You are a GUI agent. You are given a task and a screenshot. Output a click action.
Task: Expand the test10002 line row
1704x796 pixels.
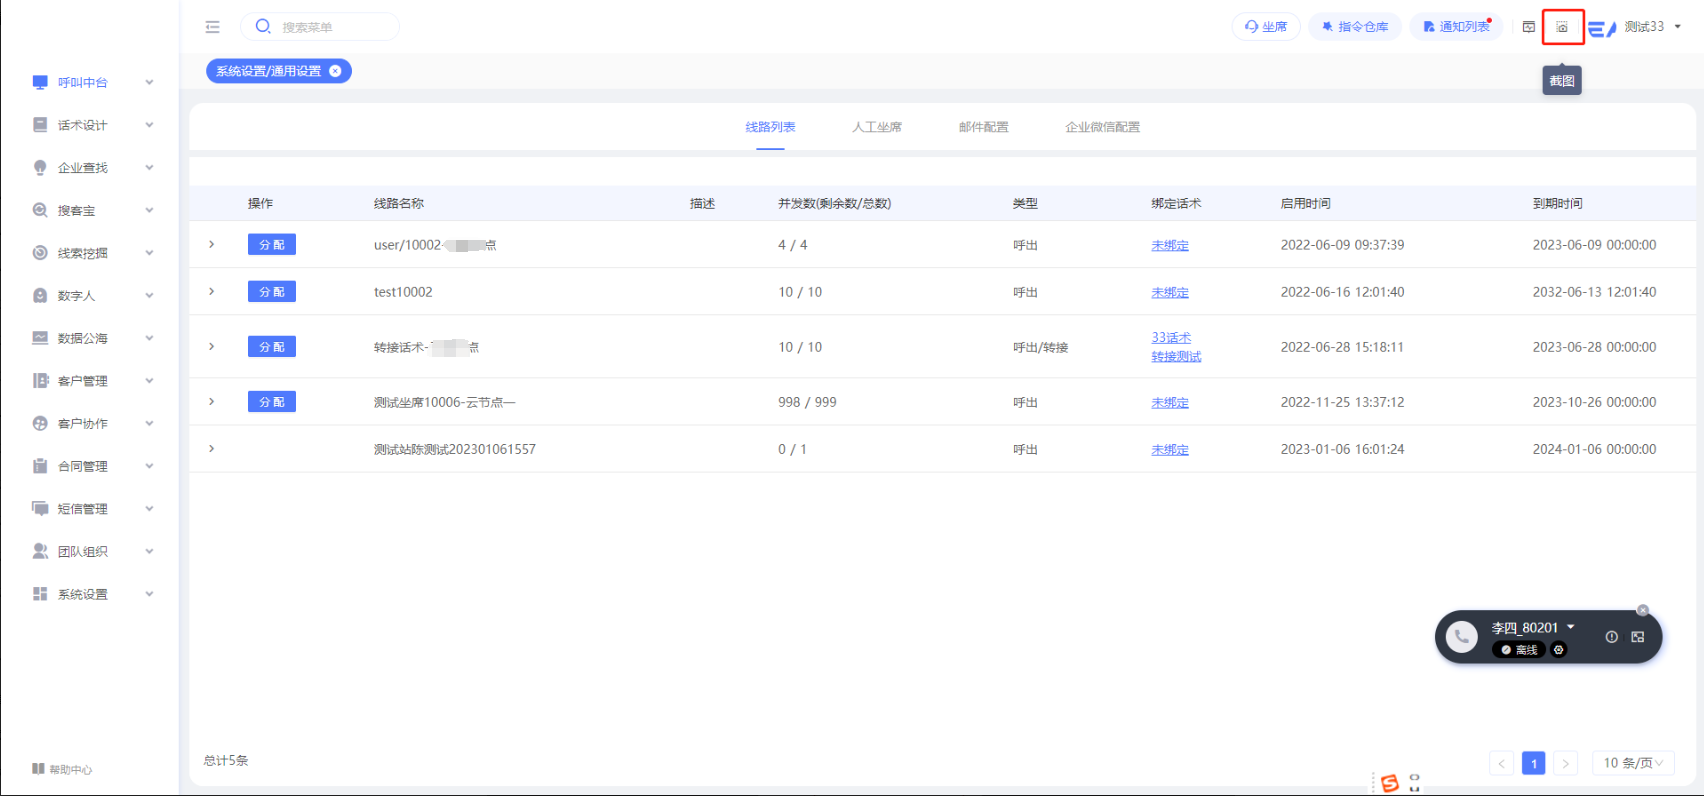tap(211, 291)
